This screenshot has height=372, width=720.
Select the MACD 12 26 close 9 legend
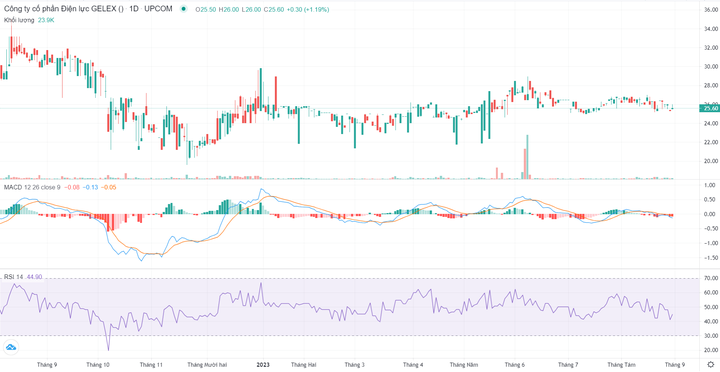(32, 187)
